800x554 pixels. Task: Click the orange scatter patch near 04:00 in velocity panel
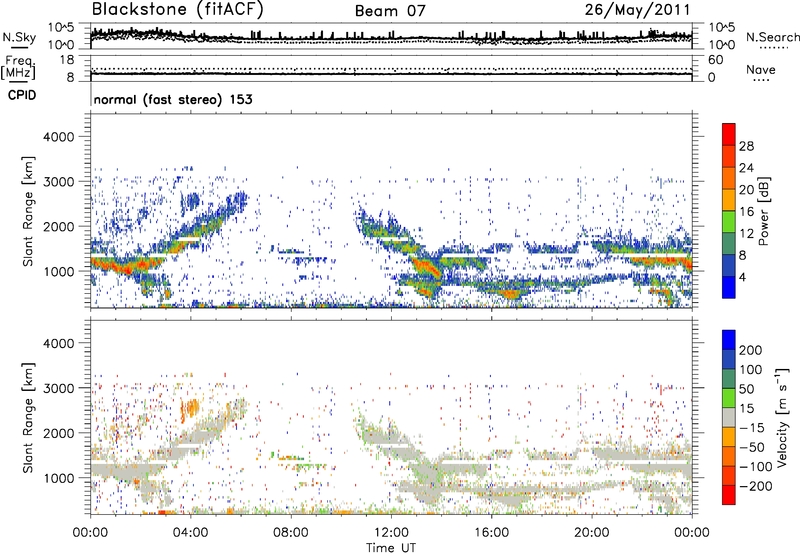click(x=190, y=408)
